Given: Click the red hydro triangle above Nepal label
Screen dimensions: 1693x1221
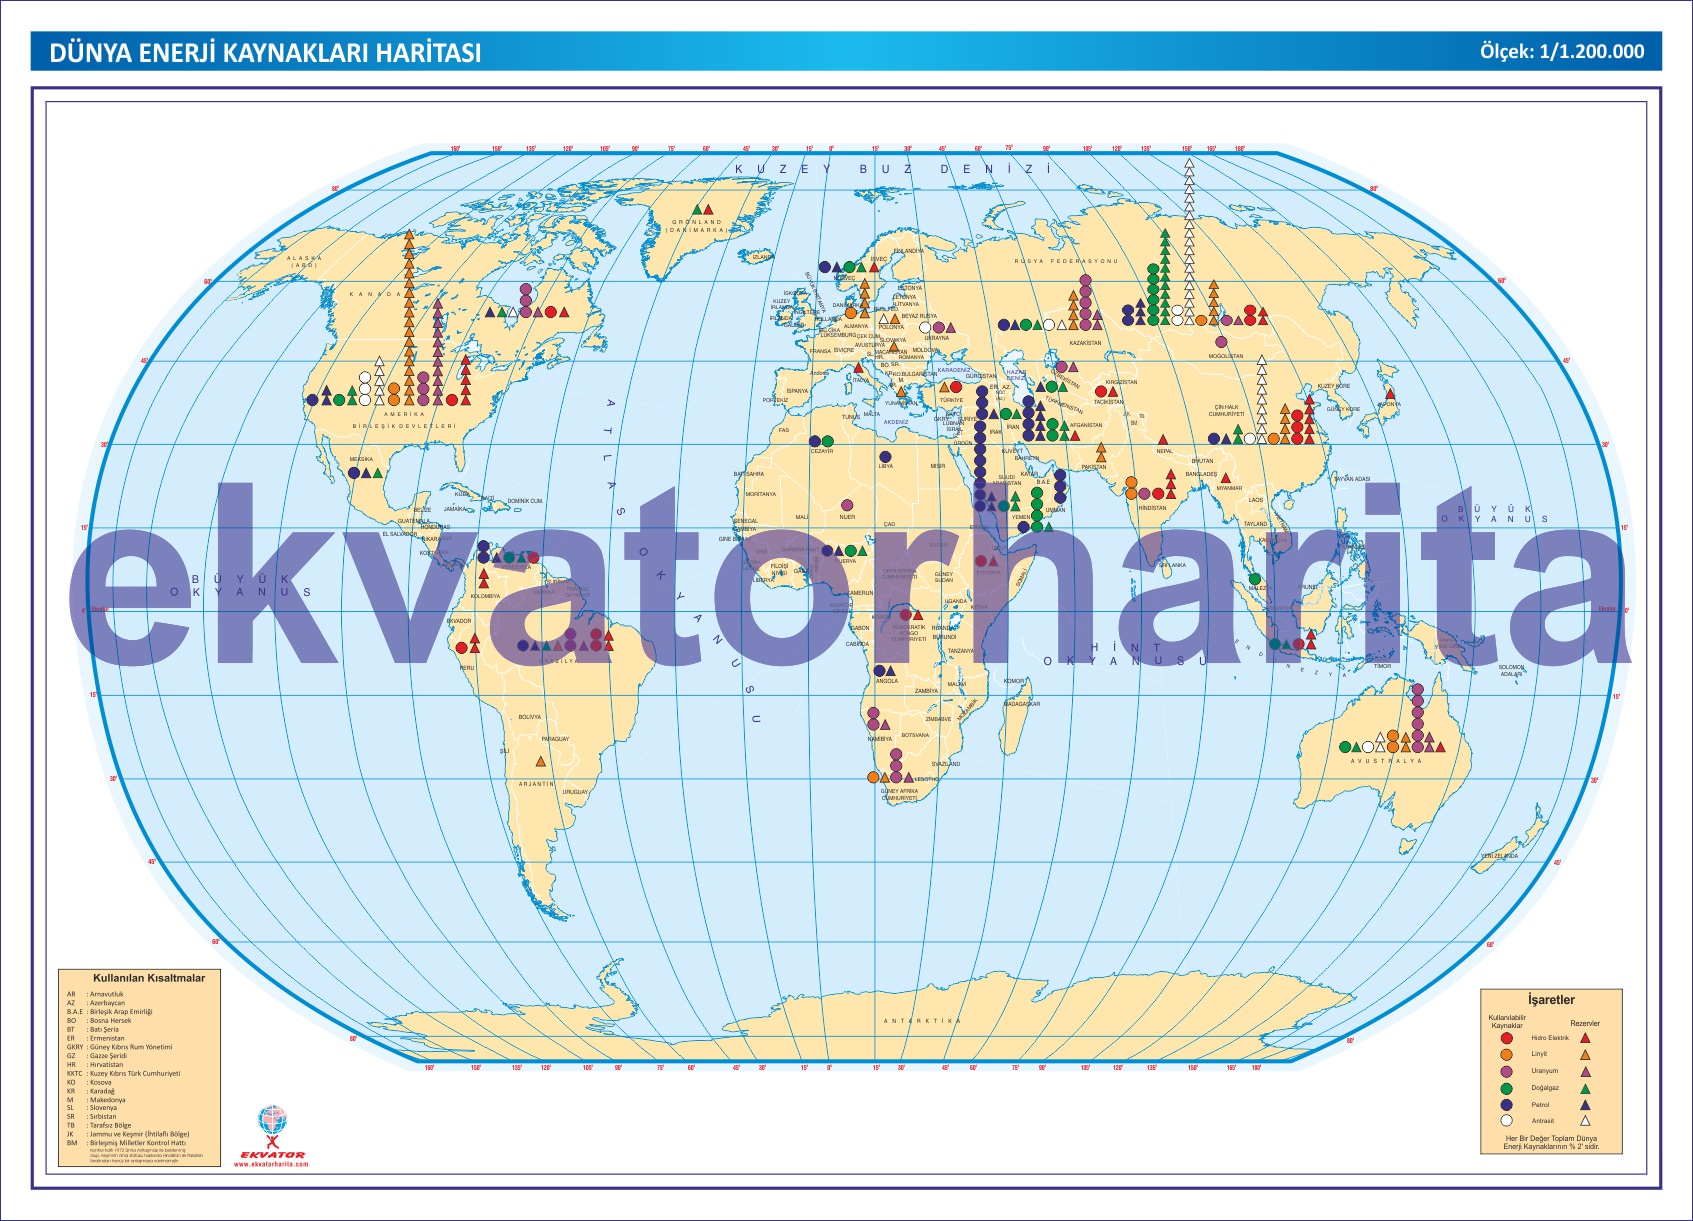Looking at the screenshot, I should pos(1163,439).
